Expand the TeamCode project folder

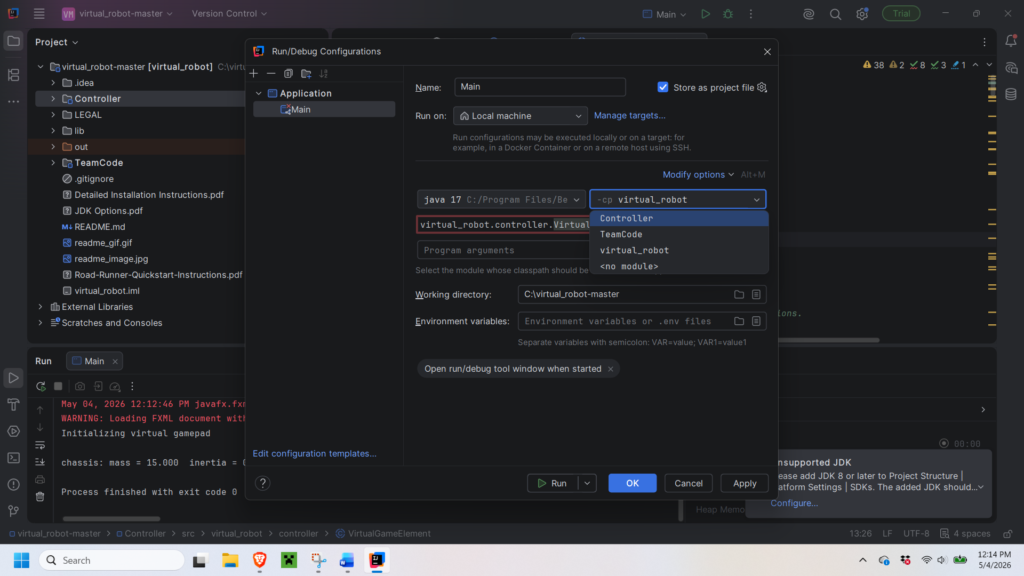pos(53,163)
